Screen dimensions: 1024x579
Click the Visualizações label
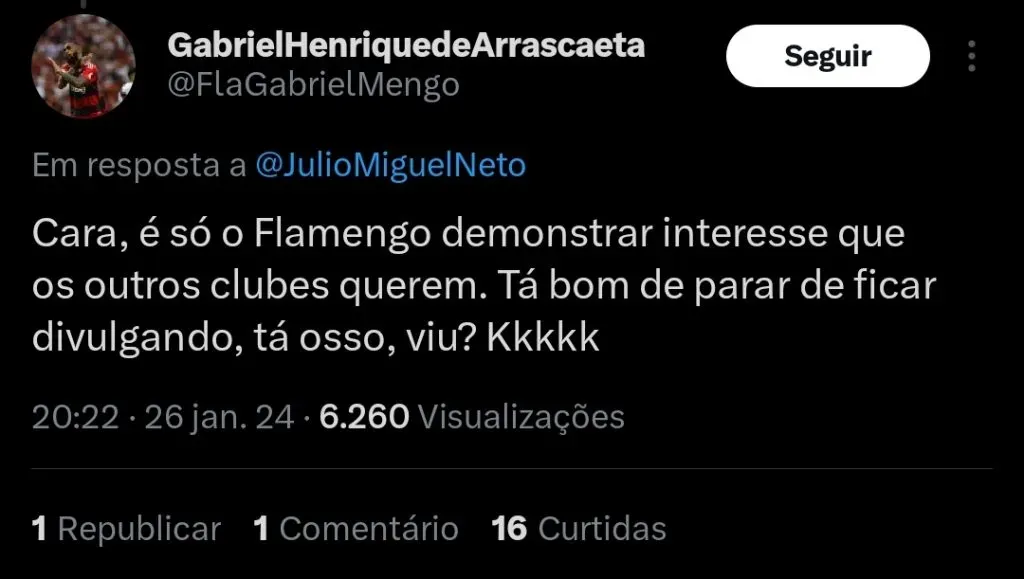pos(521,417)
